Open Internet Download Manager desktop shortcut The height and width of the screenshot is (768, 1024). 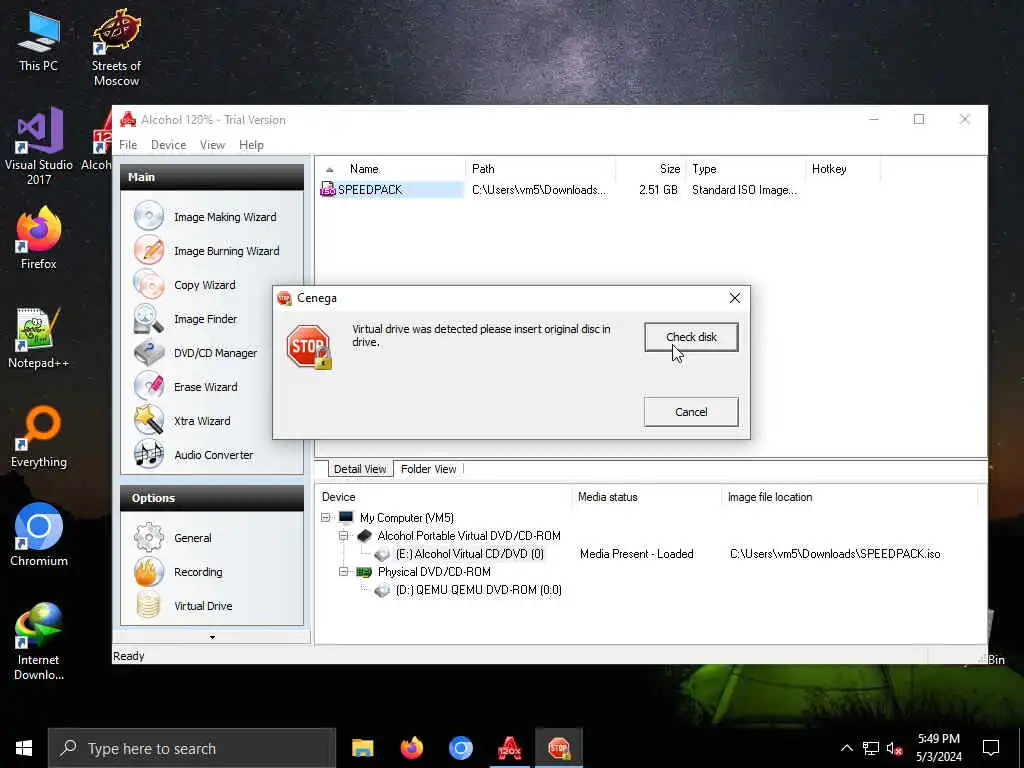(x=38, y=641)
